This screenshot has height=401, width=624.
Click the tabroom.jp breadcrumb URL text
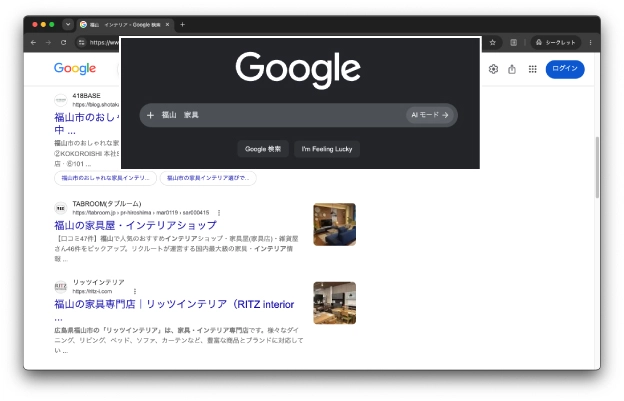(x=140, y=213)
